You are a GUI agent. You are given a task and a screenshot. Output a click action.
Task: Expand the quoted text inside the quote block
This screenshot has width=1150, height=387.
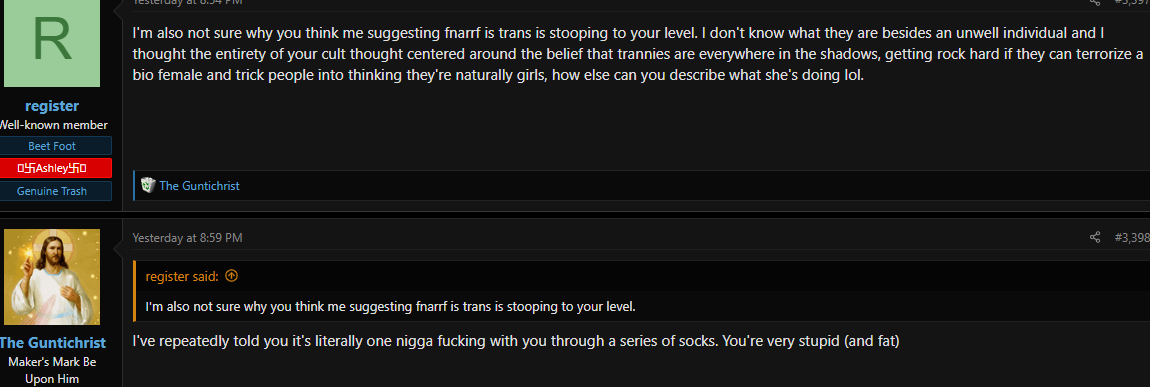(390, 306)
